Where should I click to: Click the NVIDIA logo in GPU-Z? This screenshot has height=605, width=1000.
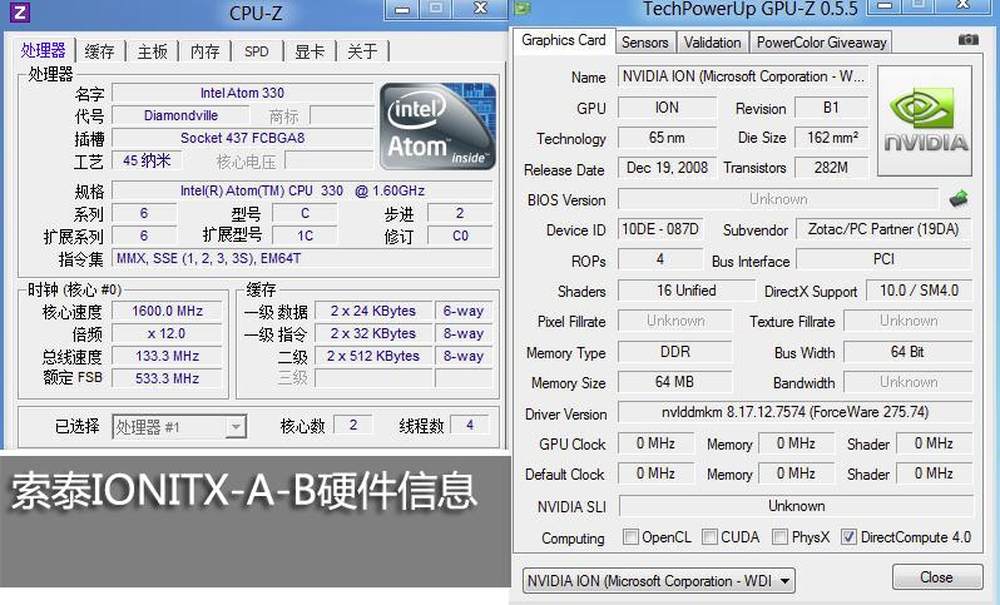(924, 121)
